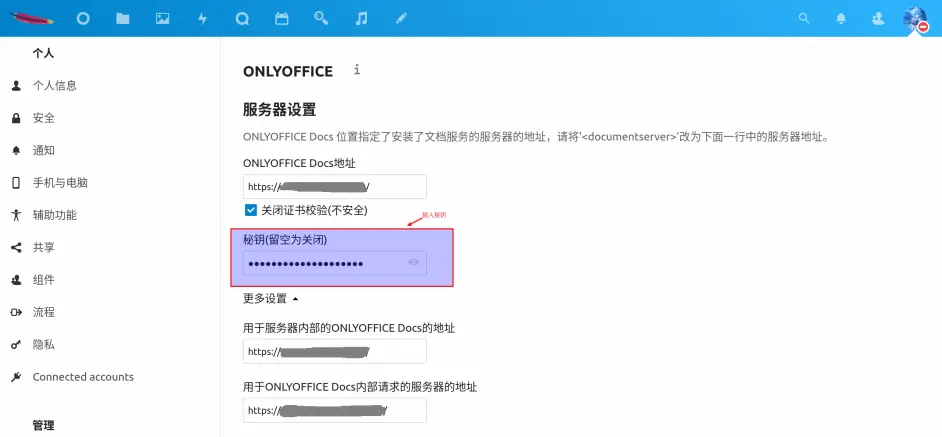The width and height of the screenshot is (942, 437).
Task: Open the Music note app icon
Action: click(361, 18)
